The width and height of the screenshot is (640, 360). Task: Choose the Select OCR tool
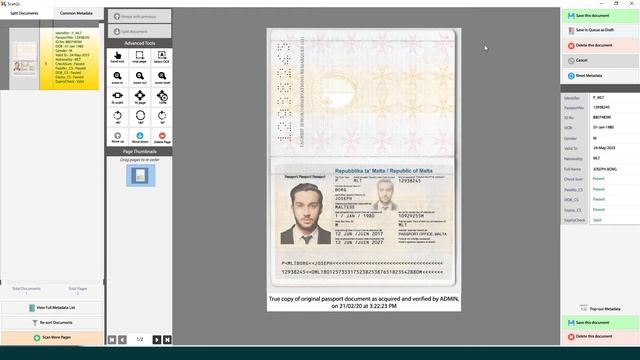click(x=162, y=57)
